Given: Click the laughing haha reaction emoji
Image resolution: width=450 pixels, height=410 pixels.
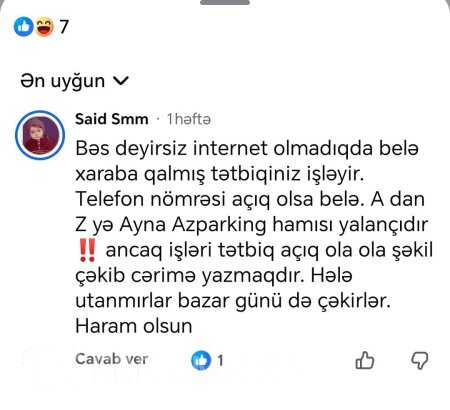Looking at the screenshot, I should 45,27.
